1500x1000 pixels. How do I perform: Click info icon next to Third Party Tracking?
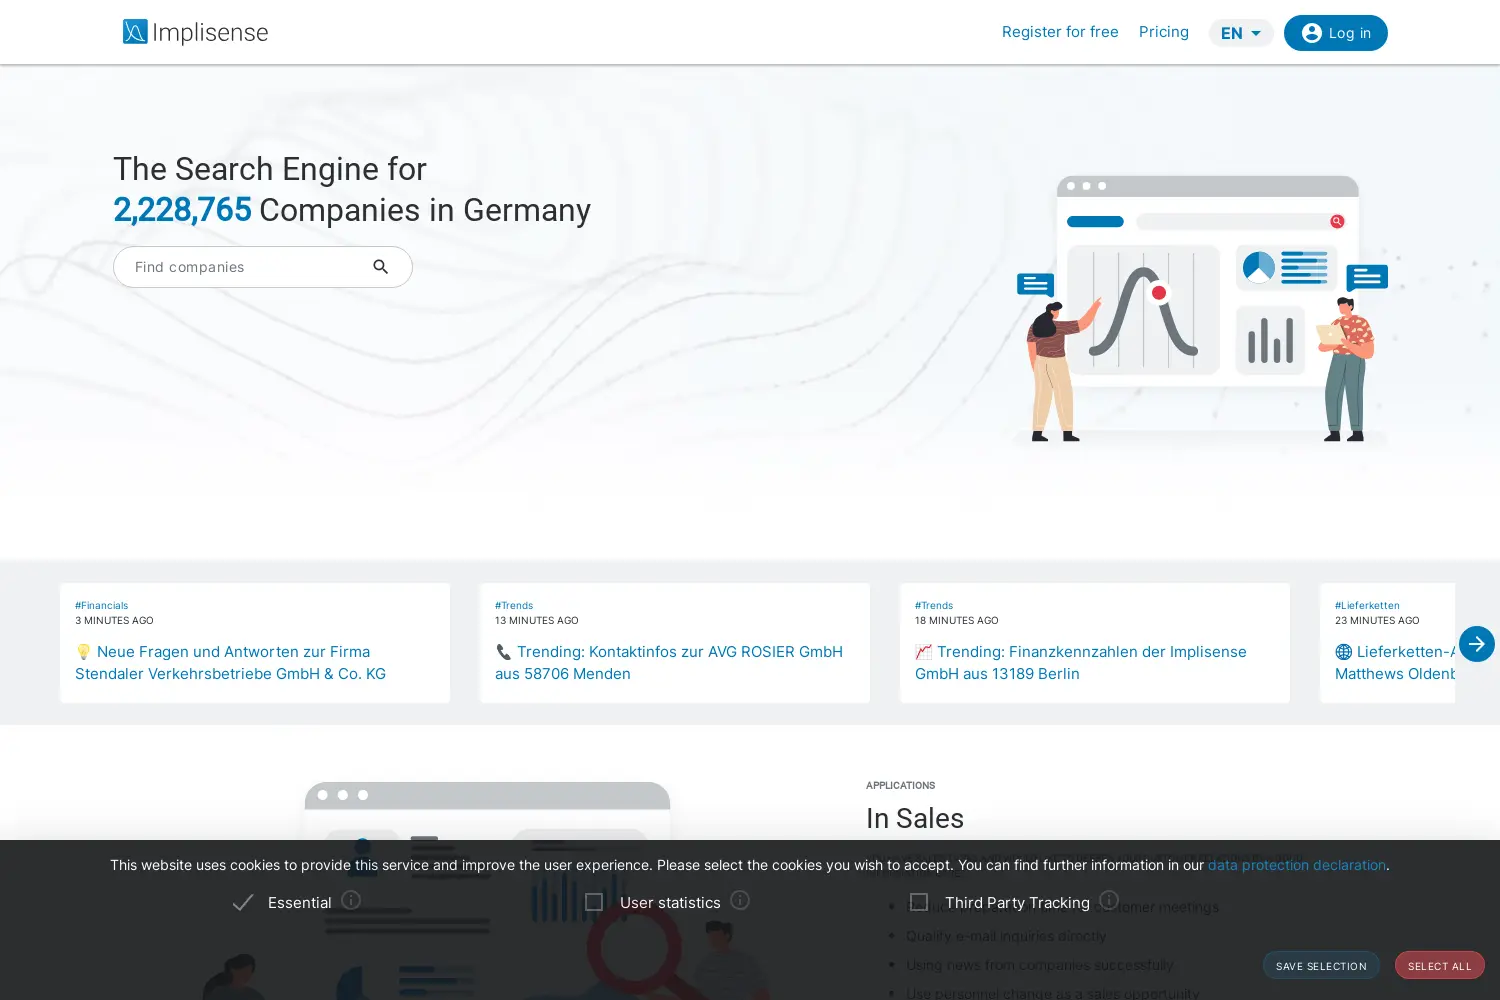point(1109,900)
